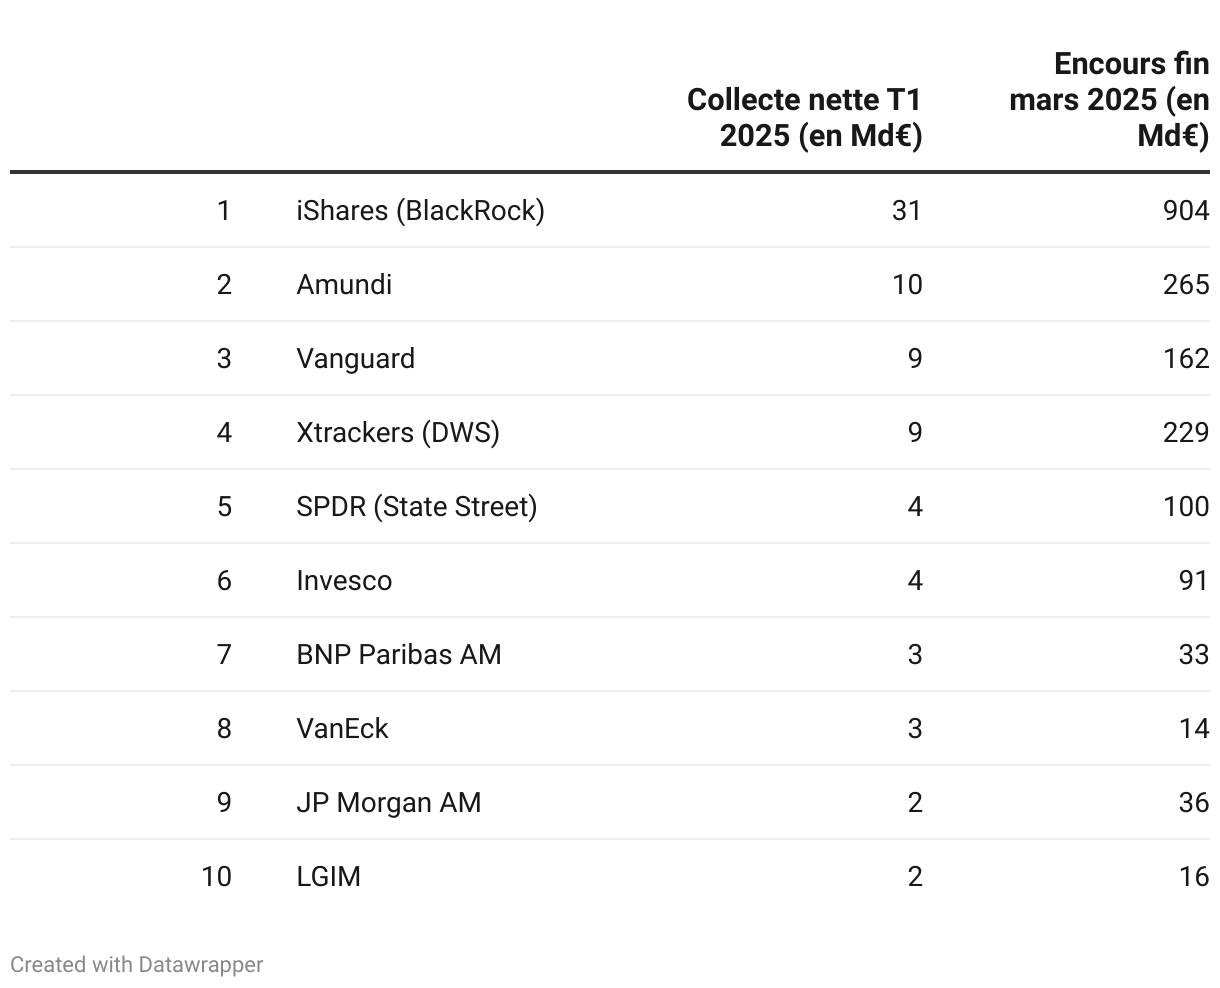The width and height of the screenshot is (1220, 988).
Task: Select the Xtrackers encours value 229
Action: point(1186,433)
